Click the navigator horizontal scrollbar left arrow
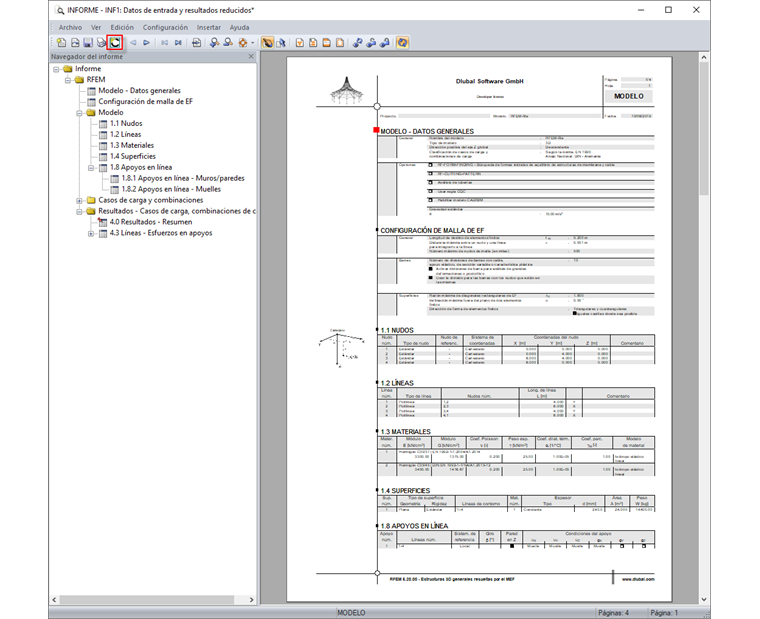This screenshot has height=619, width=760. pos(54,600)
